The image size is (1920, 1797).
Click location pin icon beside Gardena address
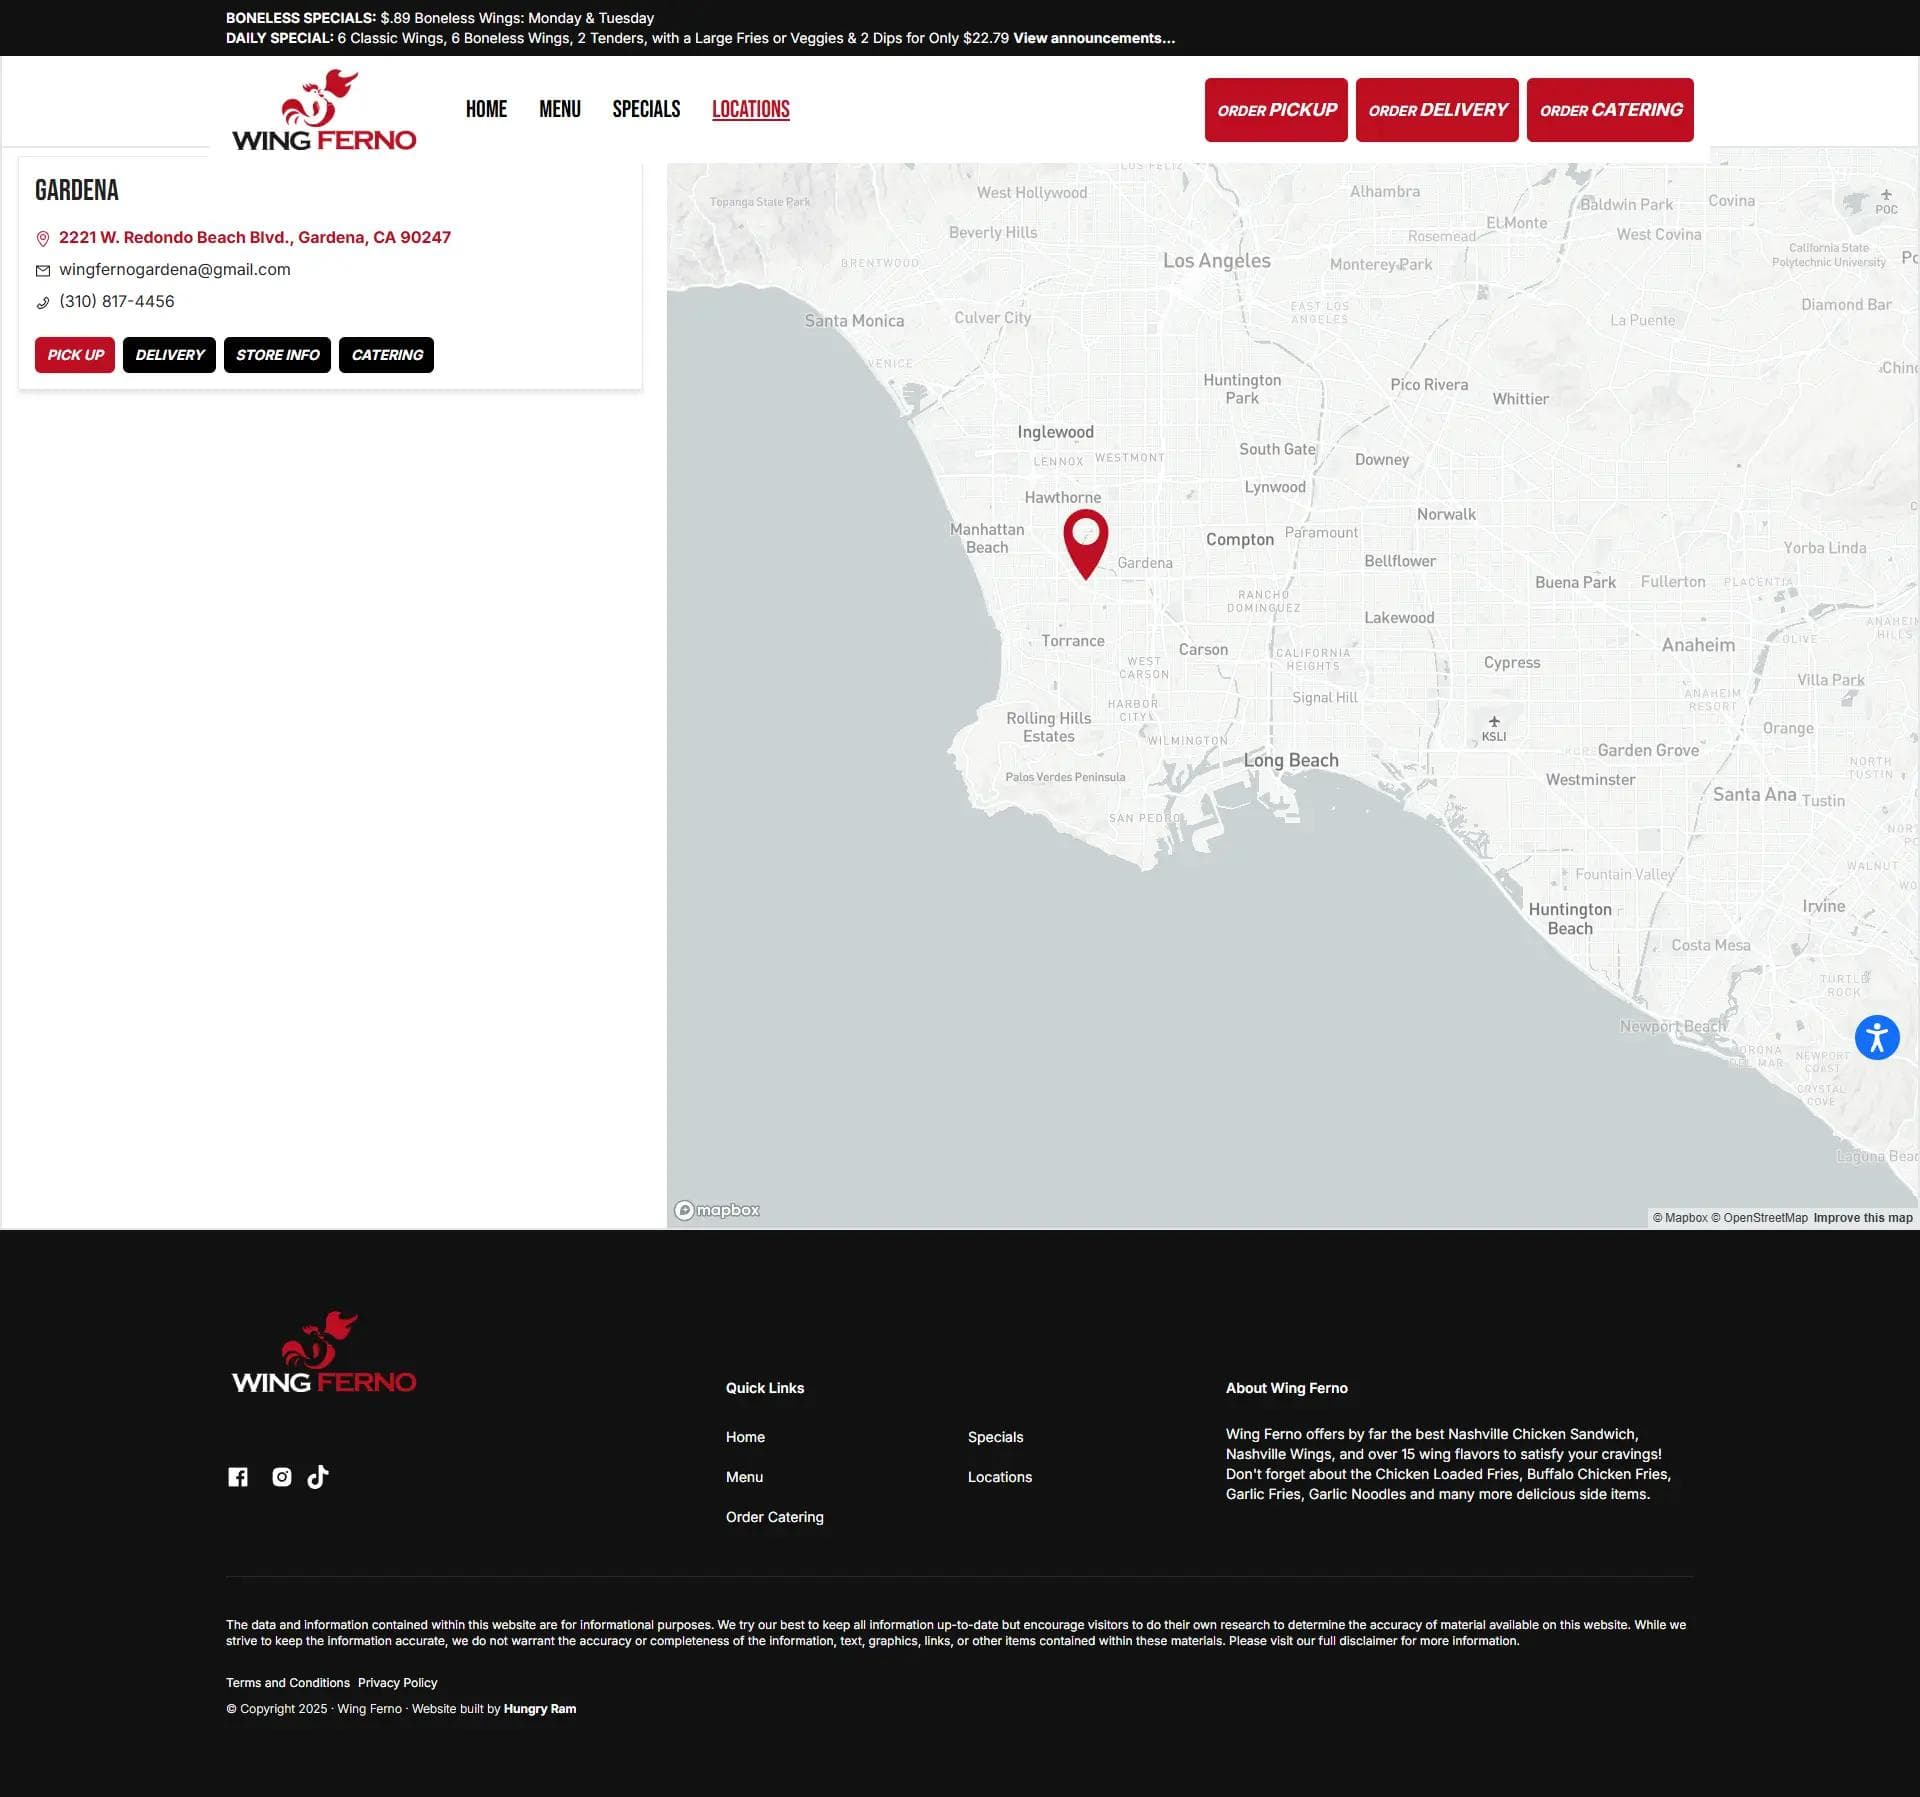(43, 238)
